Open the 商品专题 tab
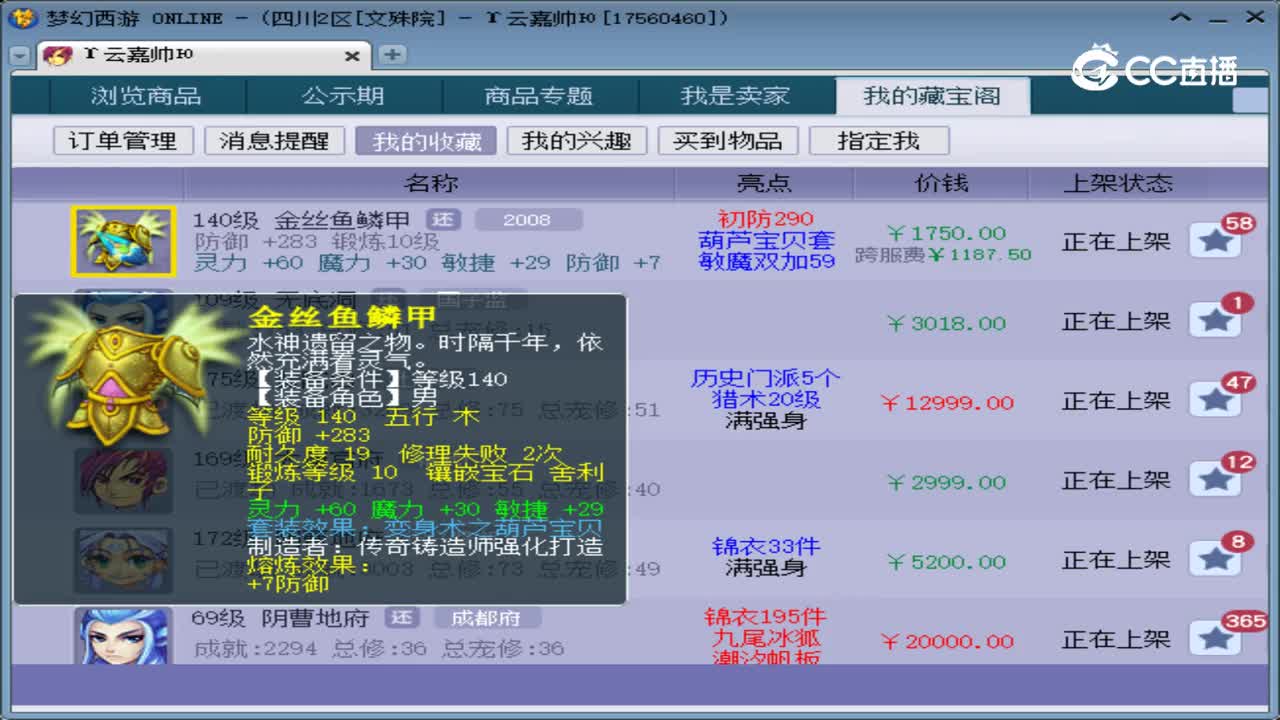The height and width of the screenshot is (720, 1280). point(539,96)
